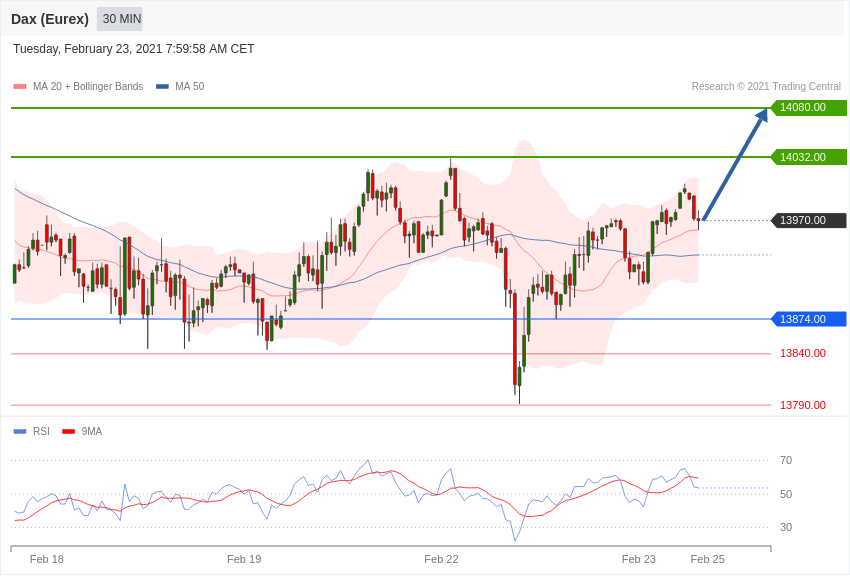
Task: Click the Feb 25 date axis label
Action: click(707, 559)
